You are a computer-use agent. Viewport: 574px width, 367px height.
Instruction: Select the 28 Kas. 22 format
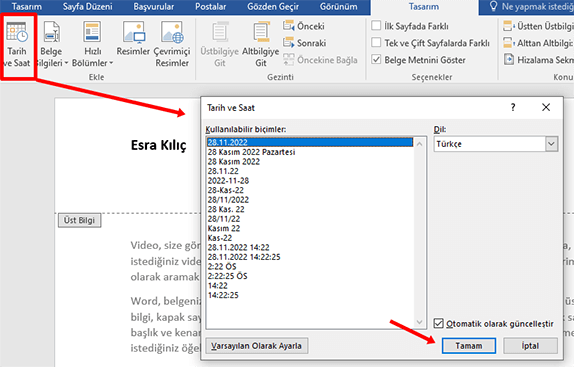click(x=310, y=209)
